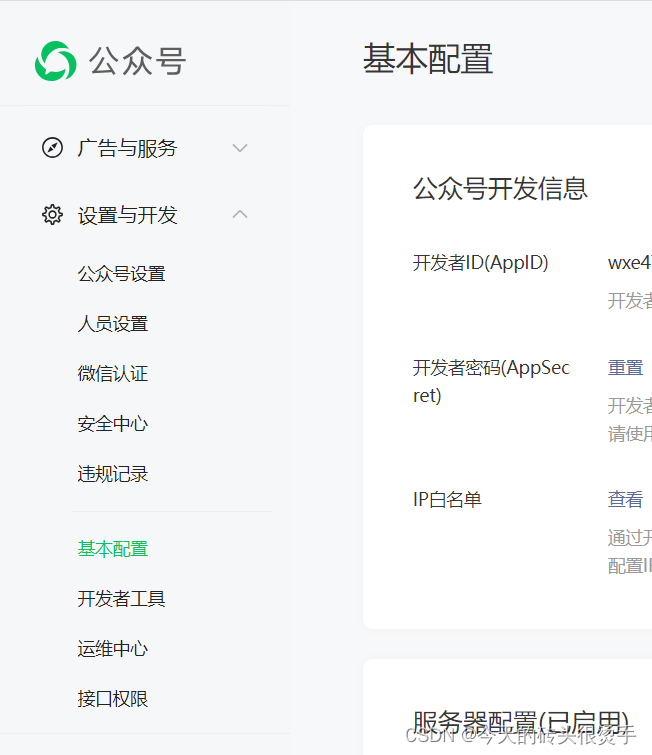Click the compass icon beside 广告与服务
The image size is (652, 755).
[x=52, y=148]
